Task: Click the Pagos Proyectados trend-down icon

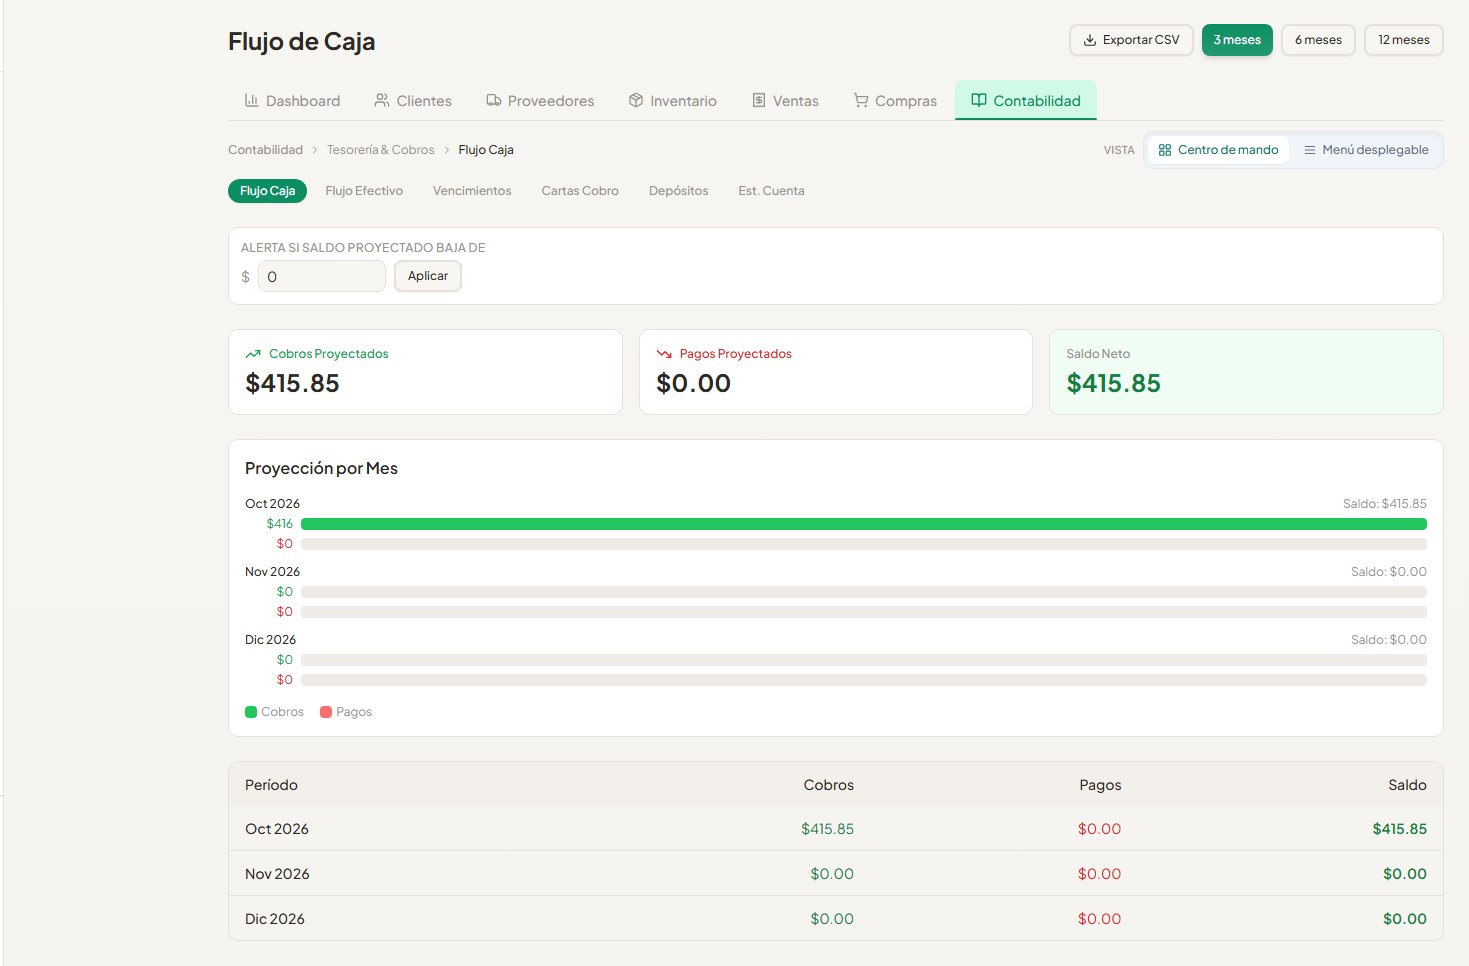Action: (664, 354)
